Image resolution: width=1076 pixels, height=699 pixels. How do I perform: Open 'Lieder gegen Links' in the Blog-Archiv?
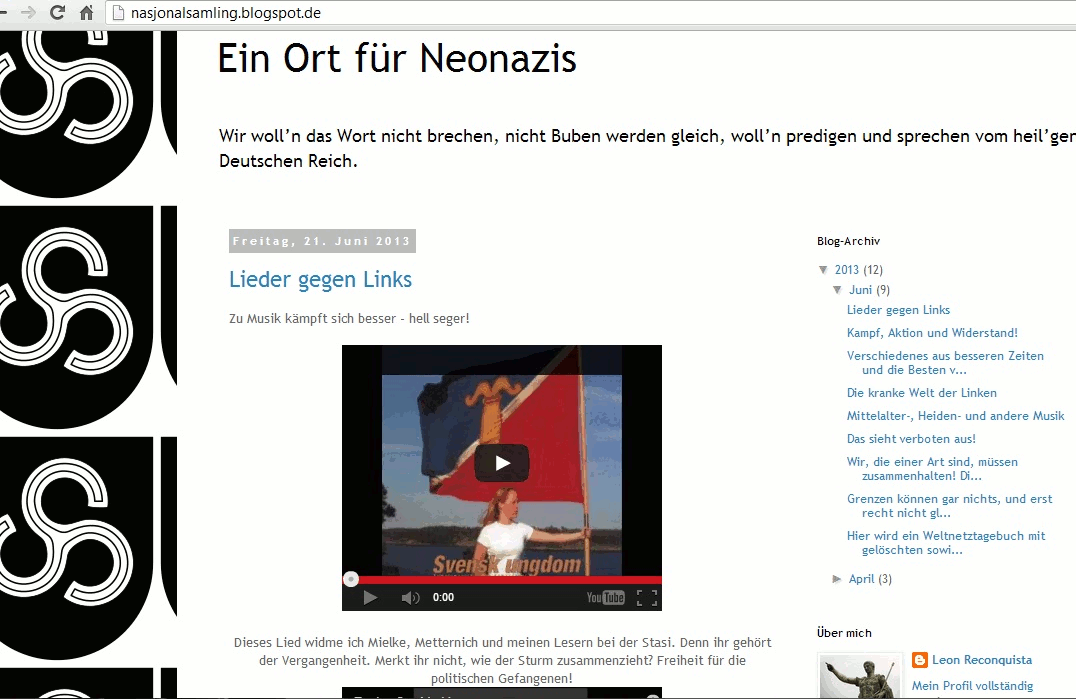[898, 310]
